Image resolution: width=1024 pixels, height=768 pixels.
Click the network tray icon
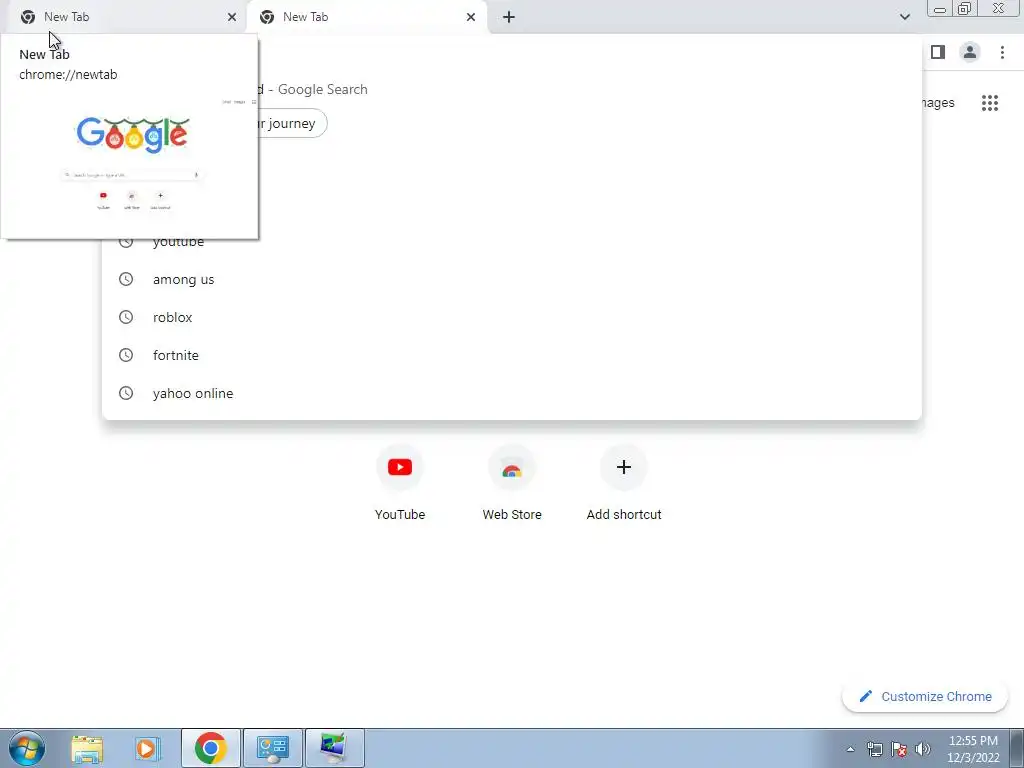pos(874,749)
